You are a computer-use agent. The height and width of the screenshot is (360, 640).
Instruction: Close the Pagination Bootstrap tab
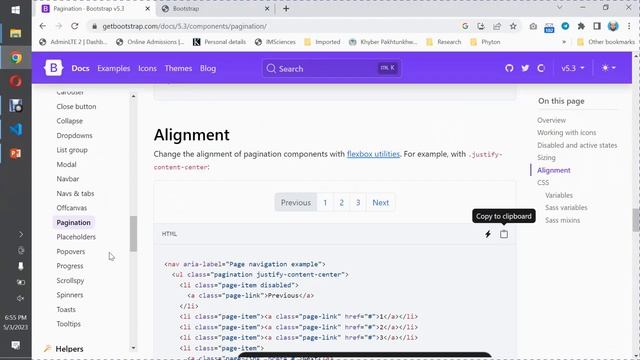pyautogui.click(x=148, y=9)
